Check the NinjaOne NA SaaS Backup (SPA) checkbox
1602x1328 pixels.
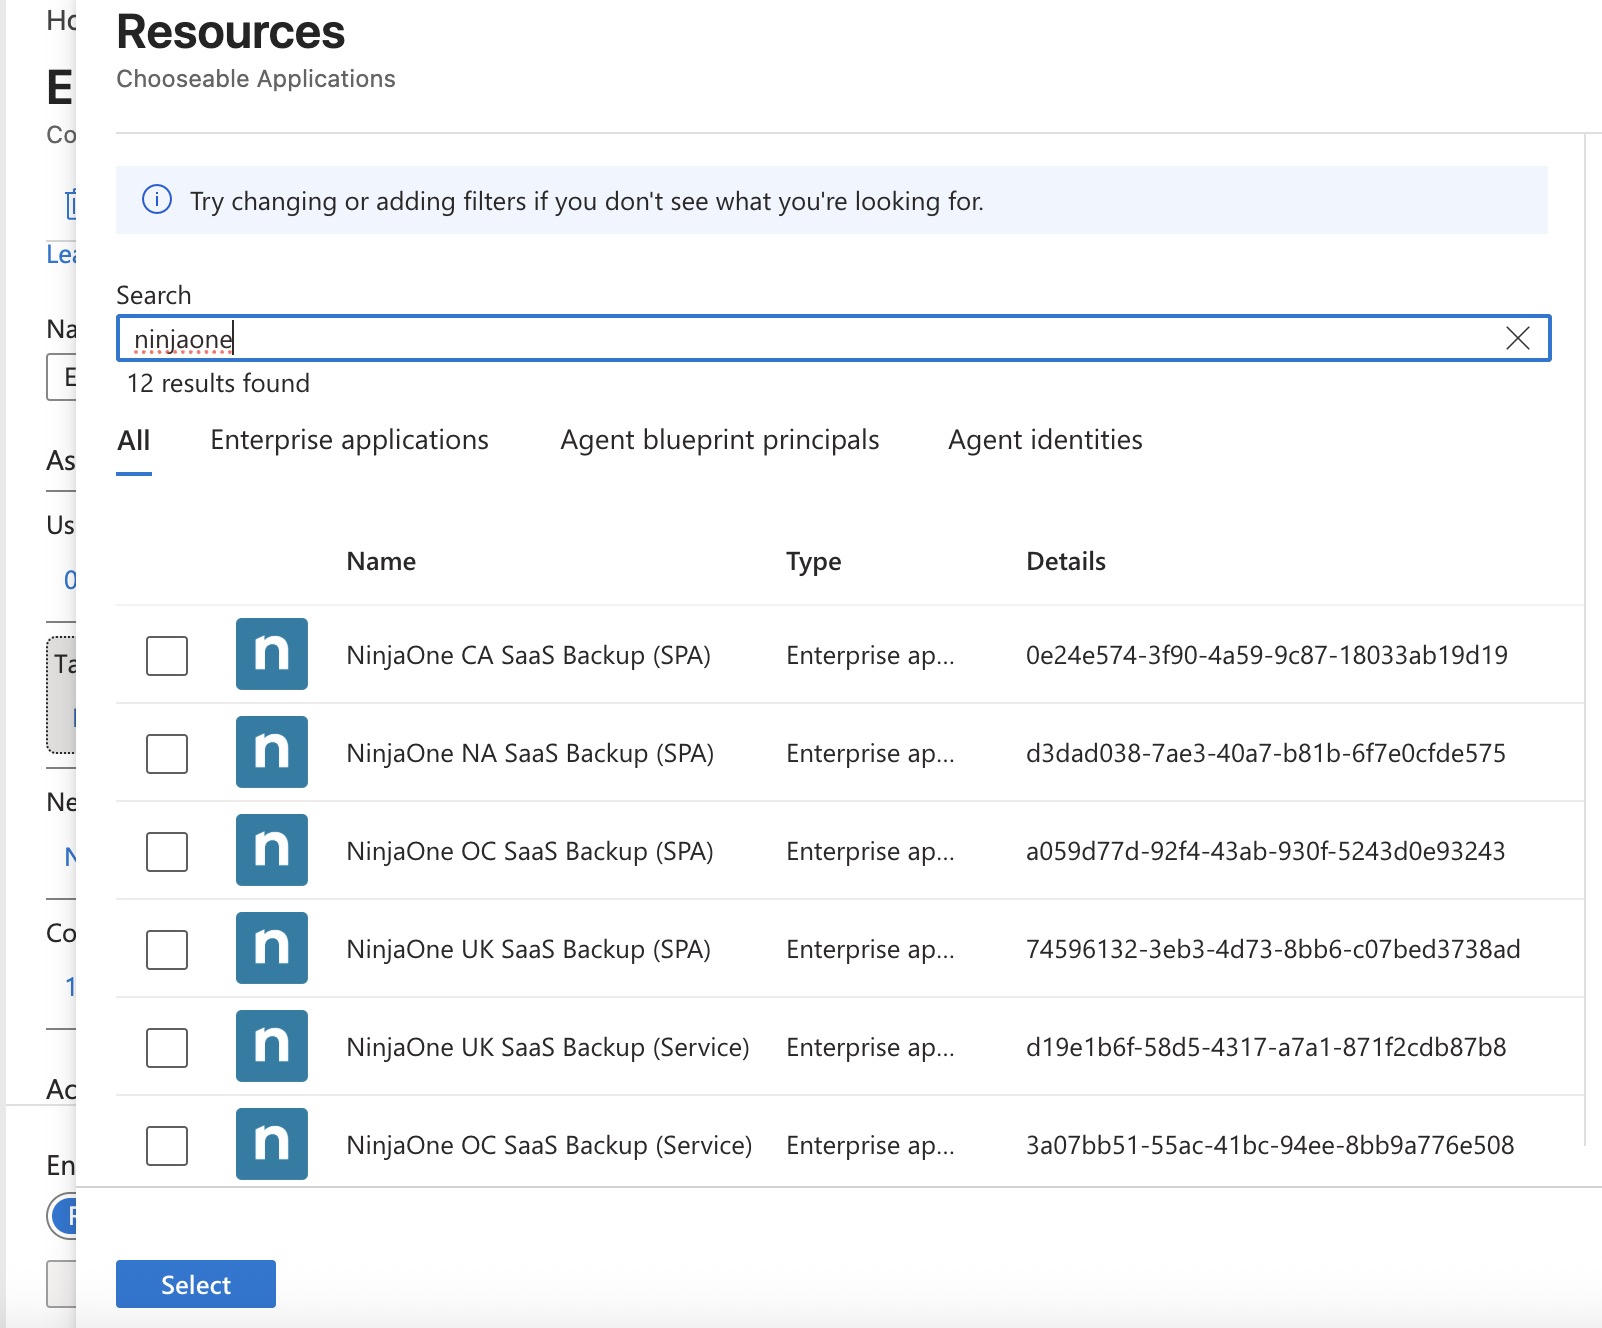click(167, 754)
